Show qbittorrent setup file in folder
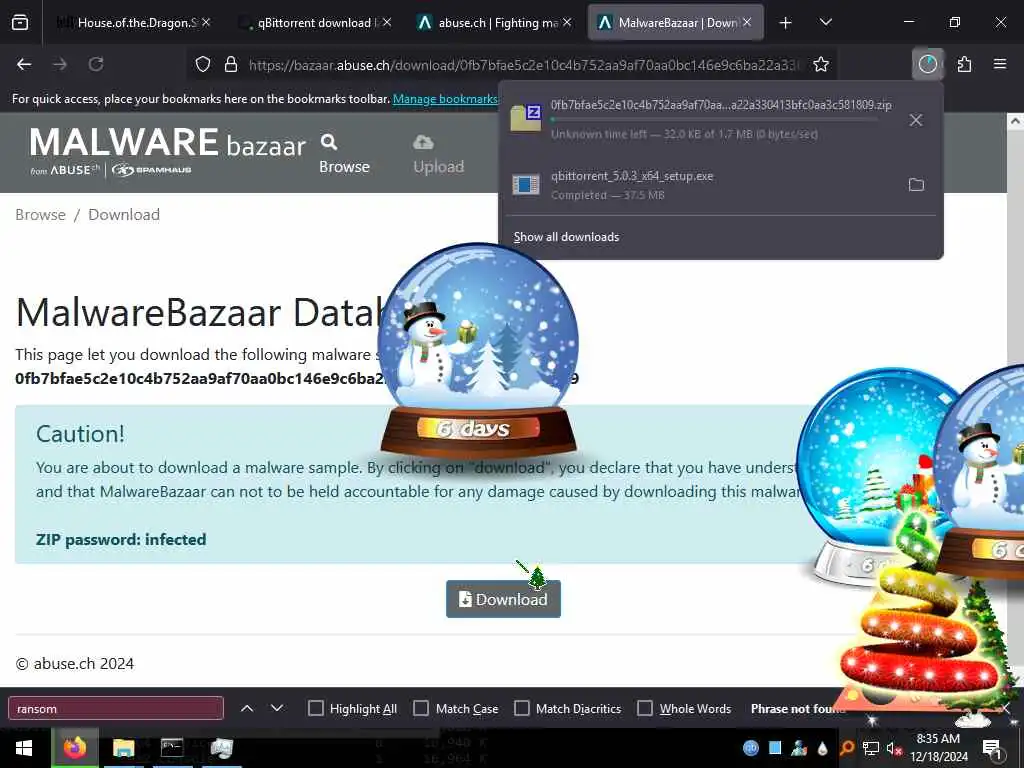1024x768 pixels. [916, 185]
